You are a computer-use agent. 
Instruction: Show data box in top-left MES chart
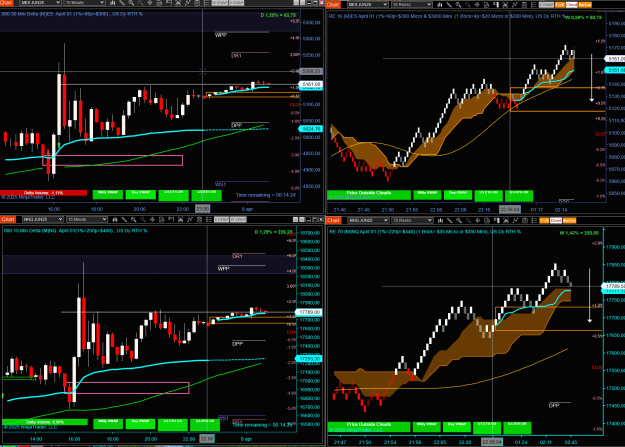tap(159, 3)
